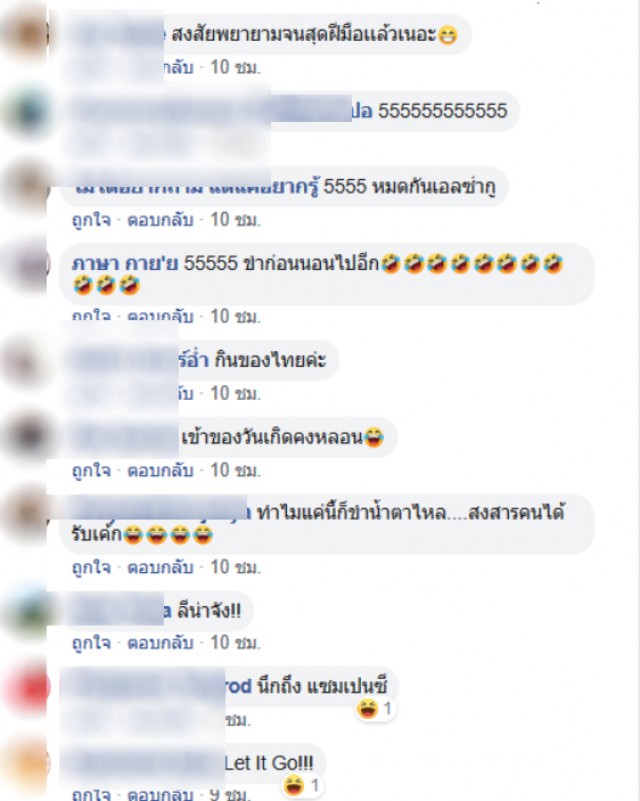Open the profile link ภาษา กาย'ย
This screenshot has height=801, width=640.
point(125,264)
